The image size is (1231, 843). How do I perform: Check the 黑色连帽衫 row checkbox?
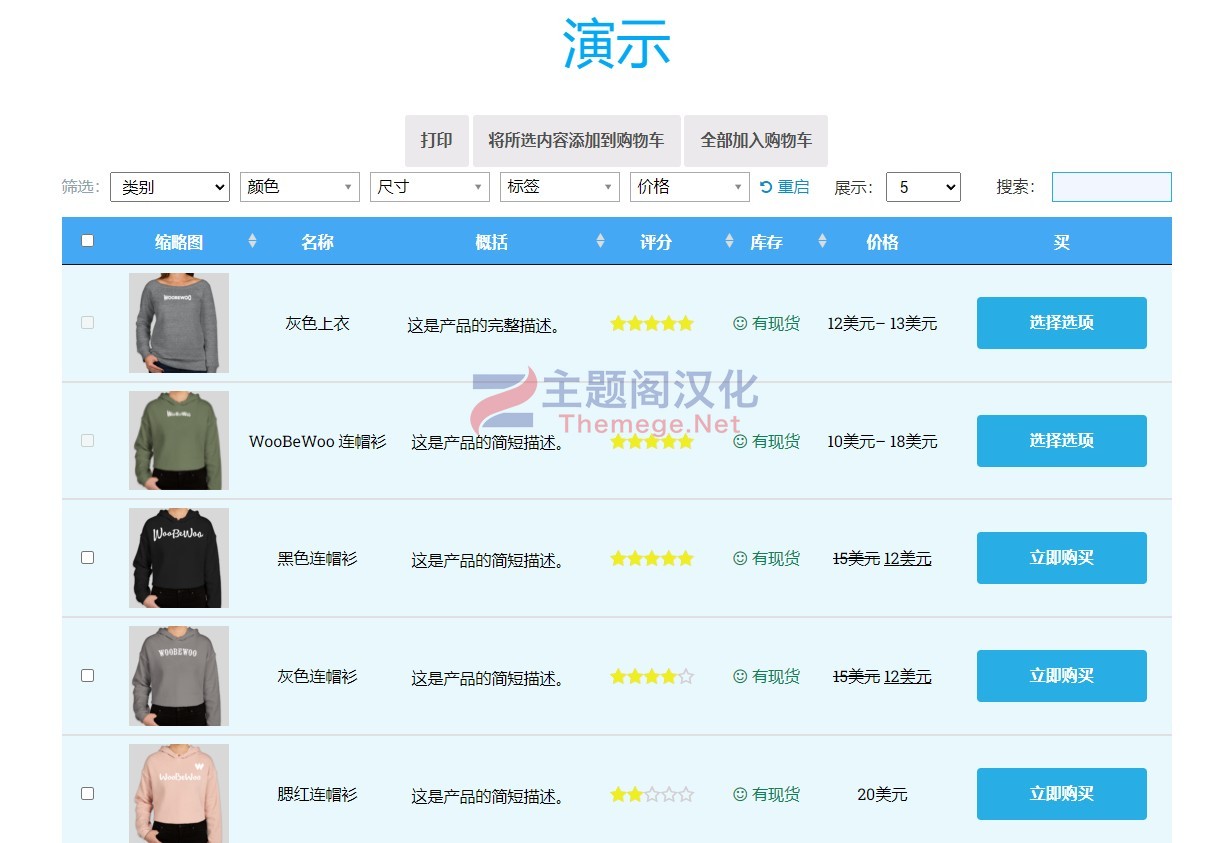87,557
